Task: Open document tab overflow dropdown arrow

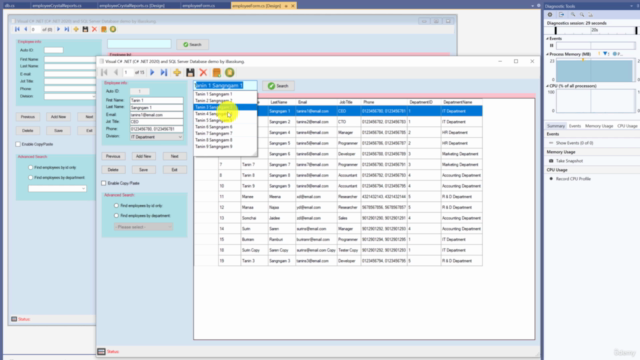Action: point(533,6)
